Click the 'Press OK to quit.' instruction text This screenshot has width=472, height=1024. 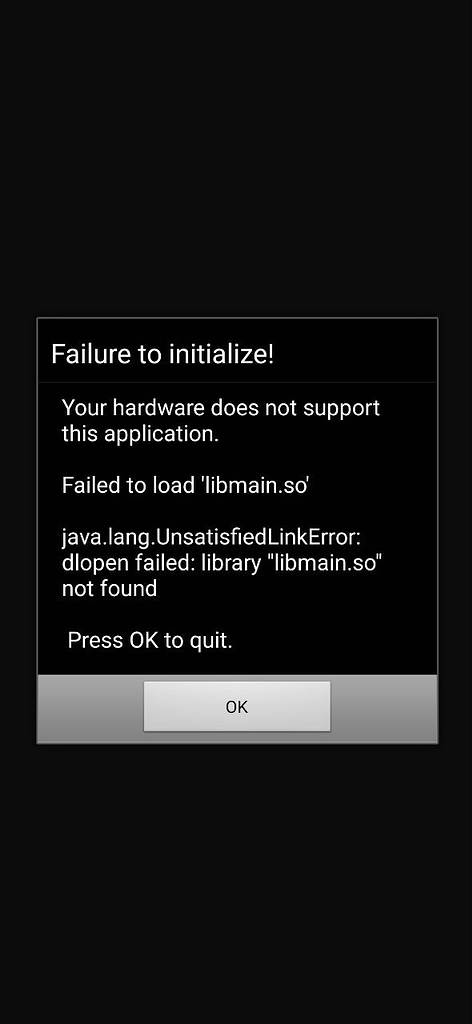(x=150, y=641)
